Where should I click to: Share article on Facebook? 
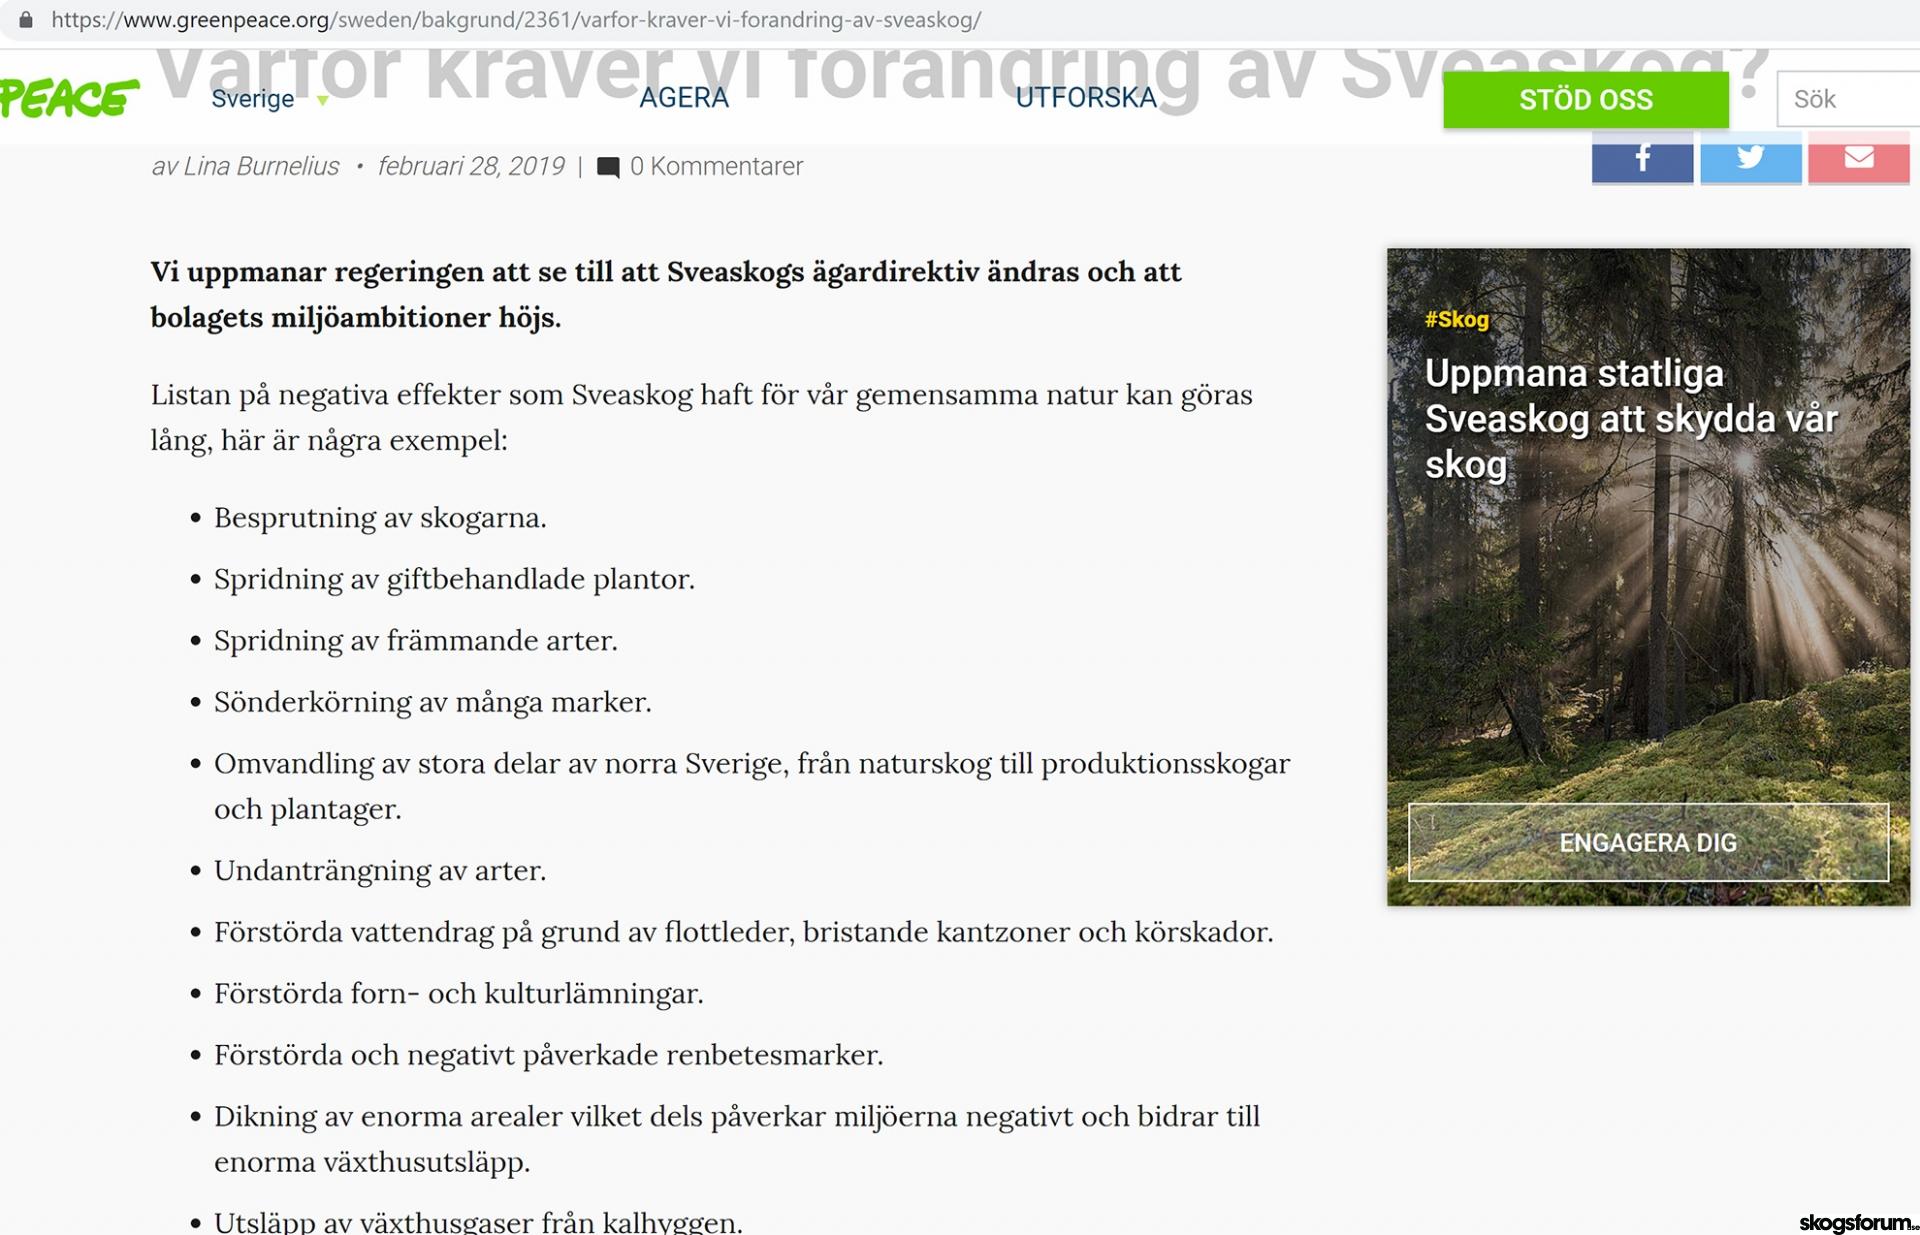1642,158
